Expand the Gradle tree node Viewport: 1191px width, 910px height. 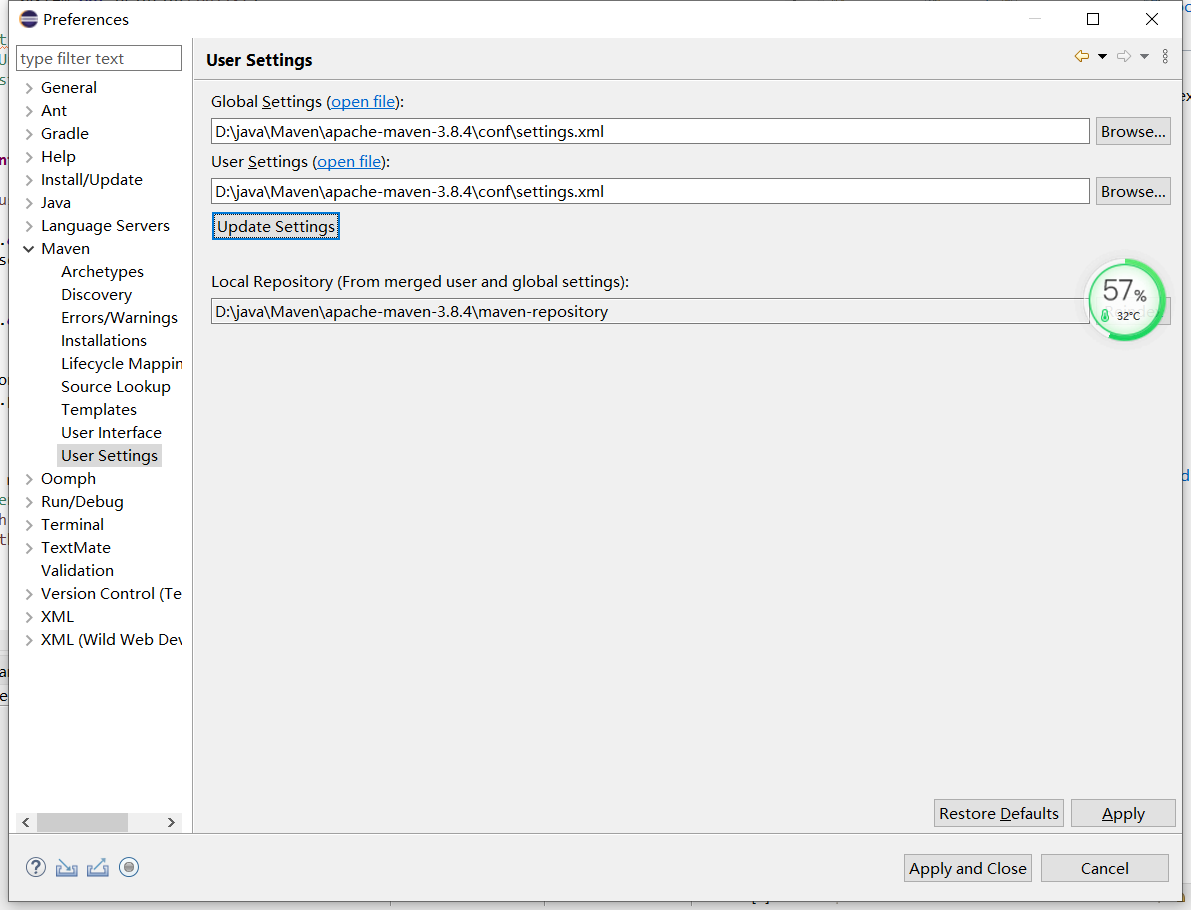pyautogui.click(x=29, y=134)
